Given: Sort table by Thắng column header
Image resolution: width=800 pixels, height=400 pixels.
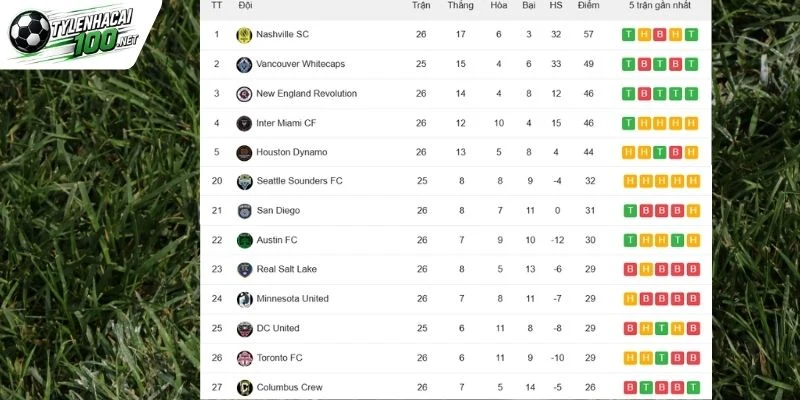Looking at the screenshot, I should pos(460,6).
